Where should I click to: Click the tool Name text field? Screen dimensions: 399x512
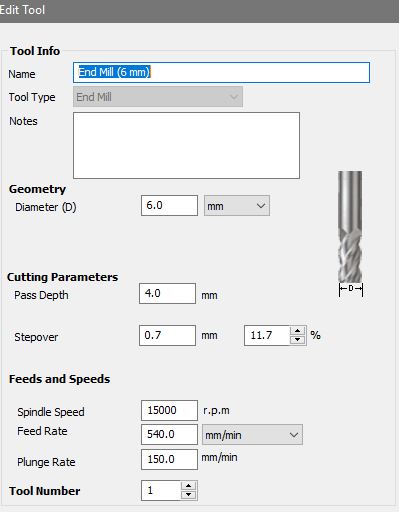coord(221,72)
